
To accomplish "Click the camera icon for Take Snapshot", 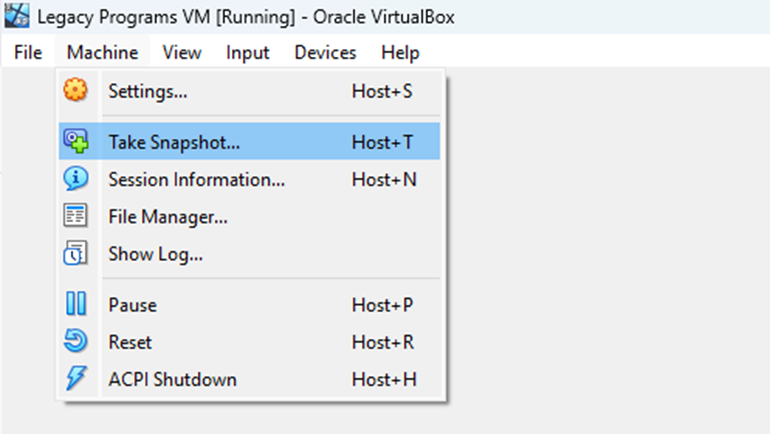I will coord(76,142).
